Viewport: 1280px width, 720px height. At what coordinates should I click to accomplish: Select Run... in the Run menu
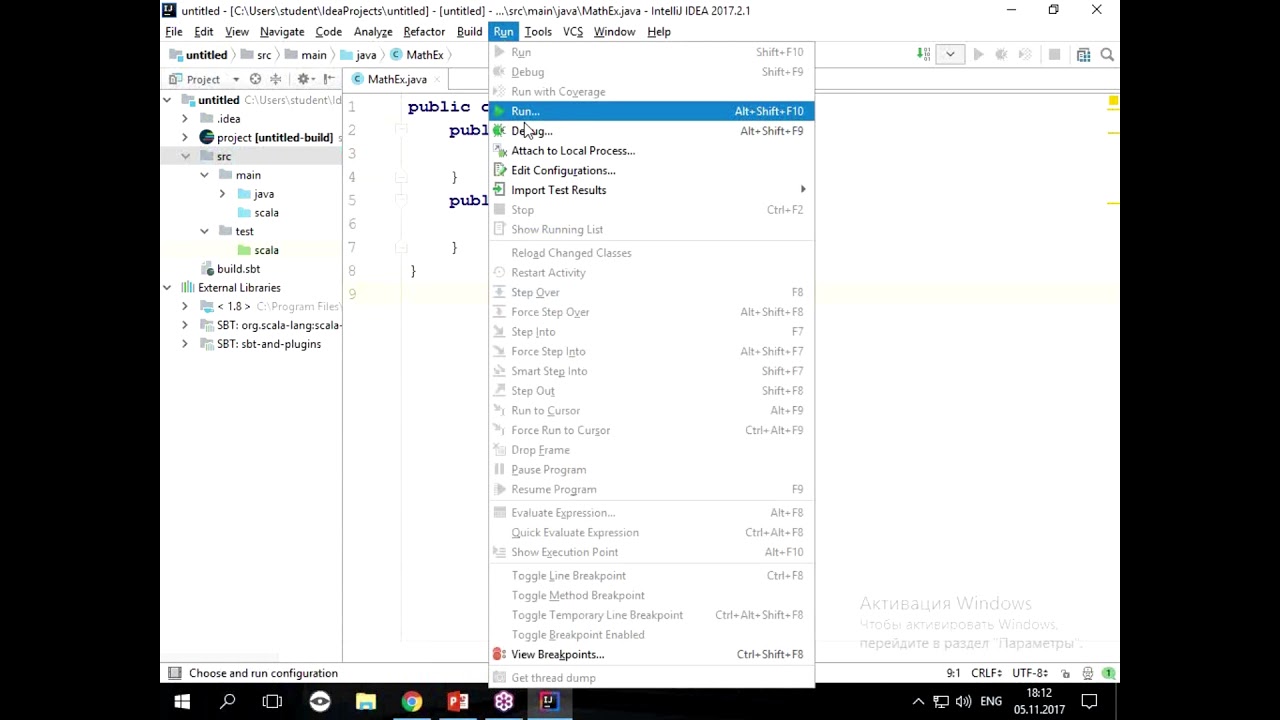[651, 111]
